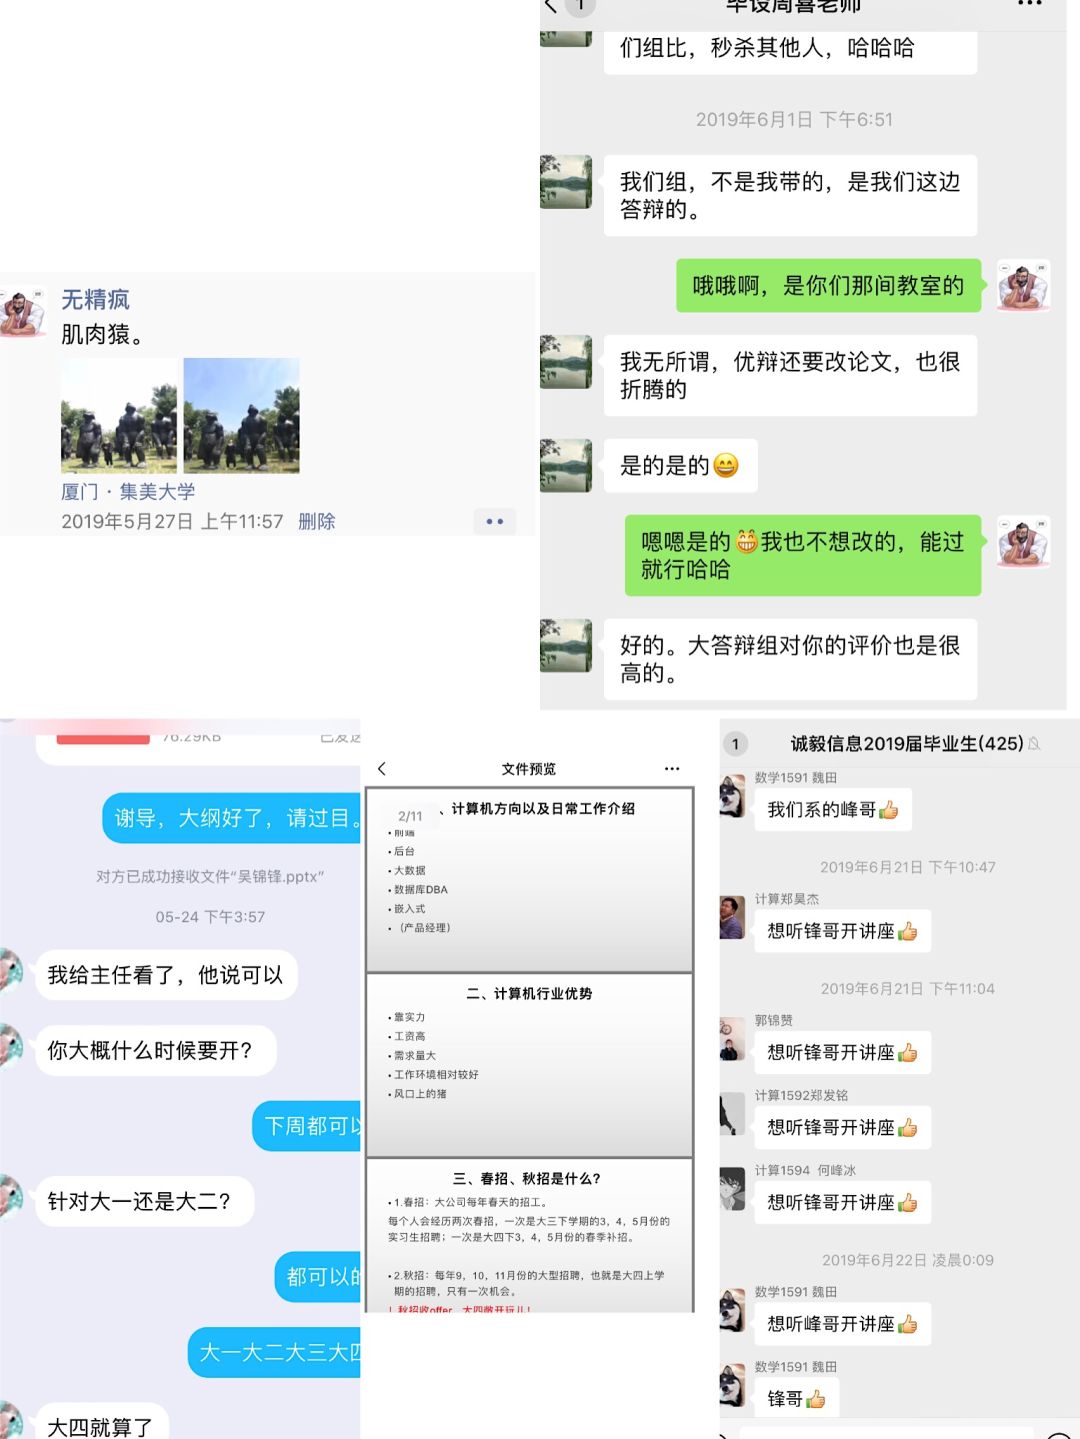The image size is (1080, 1439).
Task: Open the two-dot like and comment button
Action: coord(495,521)
